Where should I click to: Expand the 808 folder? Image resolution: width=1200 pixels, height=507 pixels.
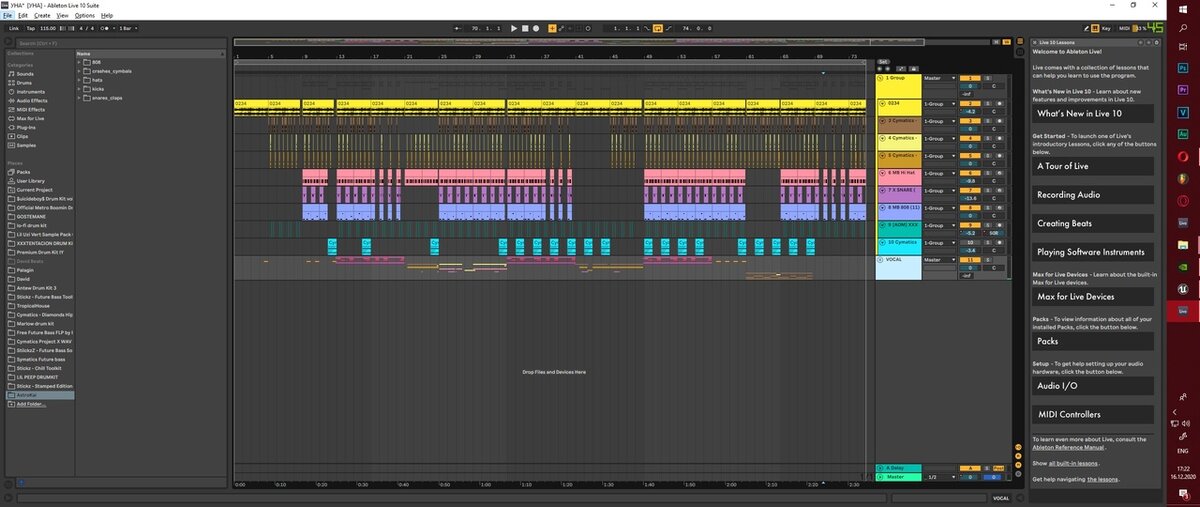tap(80, 63)
